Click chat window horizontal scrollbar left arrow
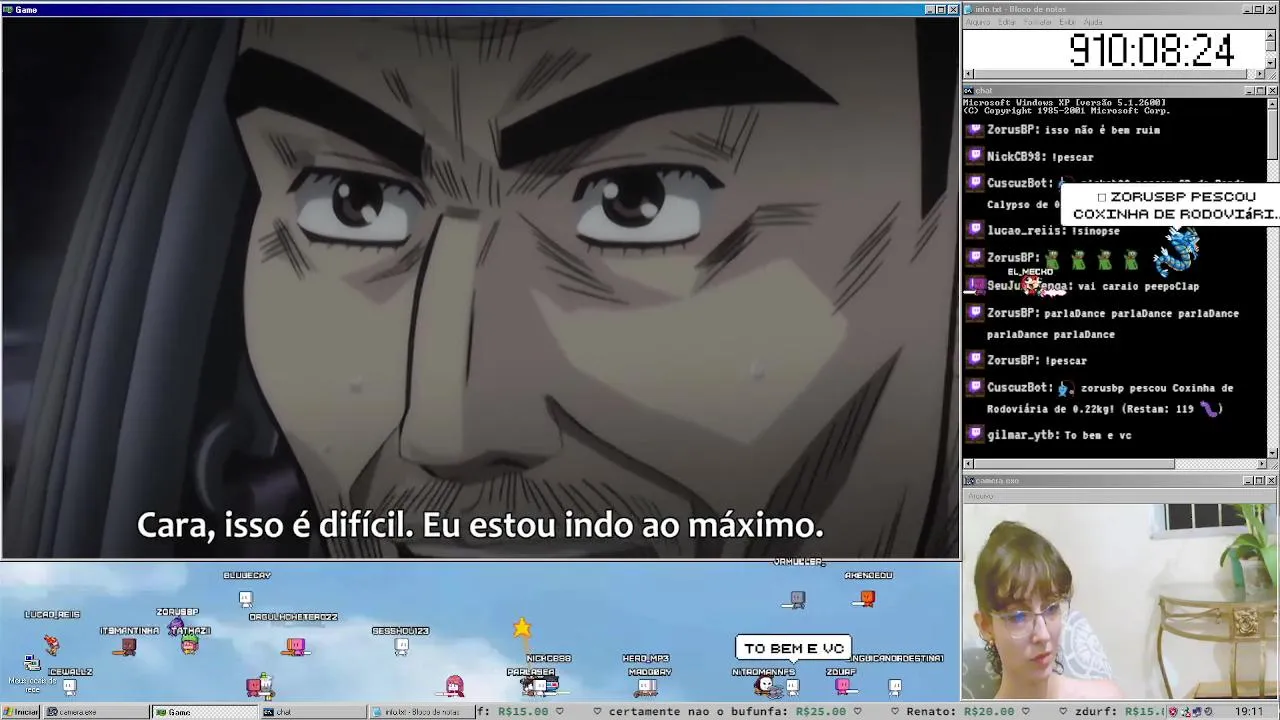 (969, 464)
